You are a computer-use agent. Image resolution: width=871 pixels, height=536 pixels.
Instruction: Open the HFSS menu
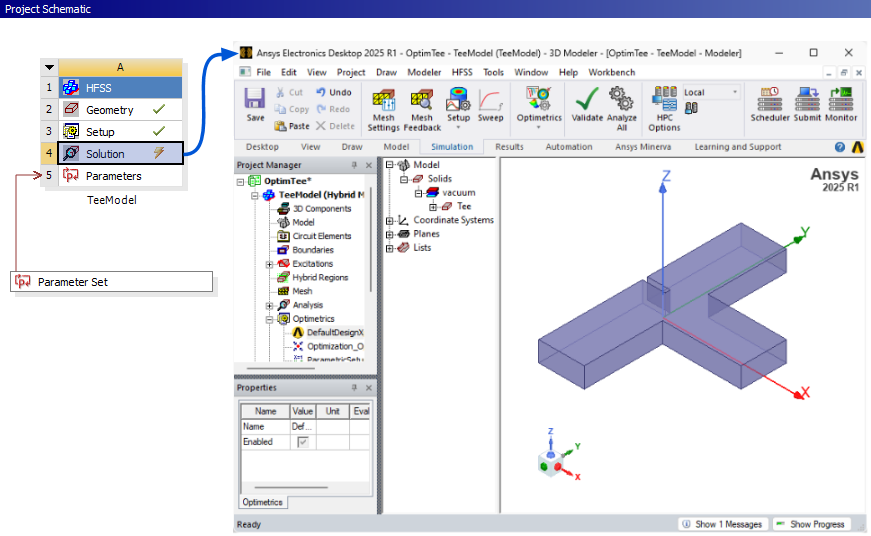point(462,72)
